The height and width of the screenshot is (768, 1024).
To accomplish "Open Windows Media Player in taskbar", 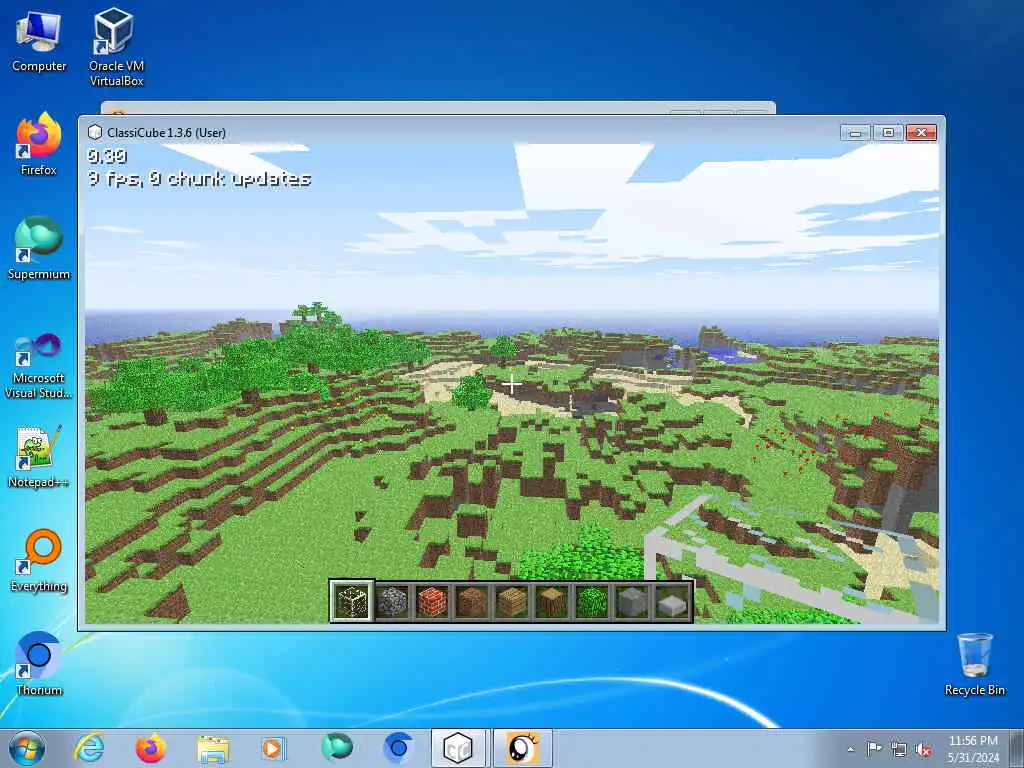I will 274,748.
